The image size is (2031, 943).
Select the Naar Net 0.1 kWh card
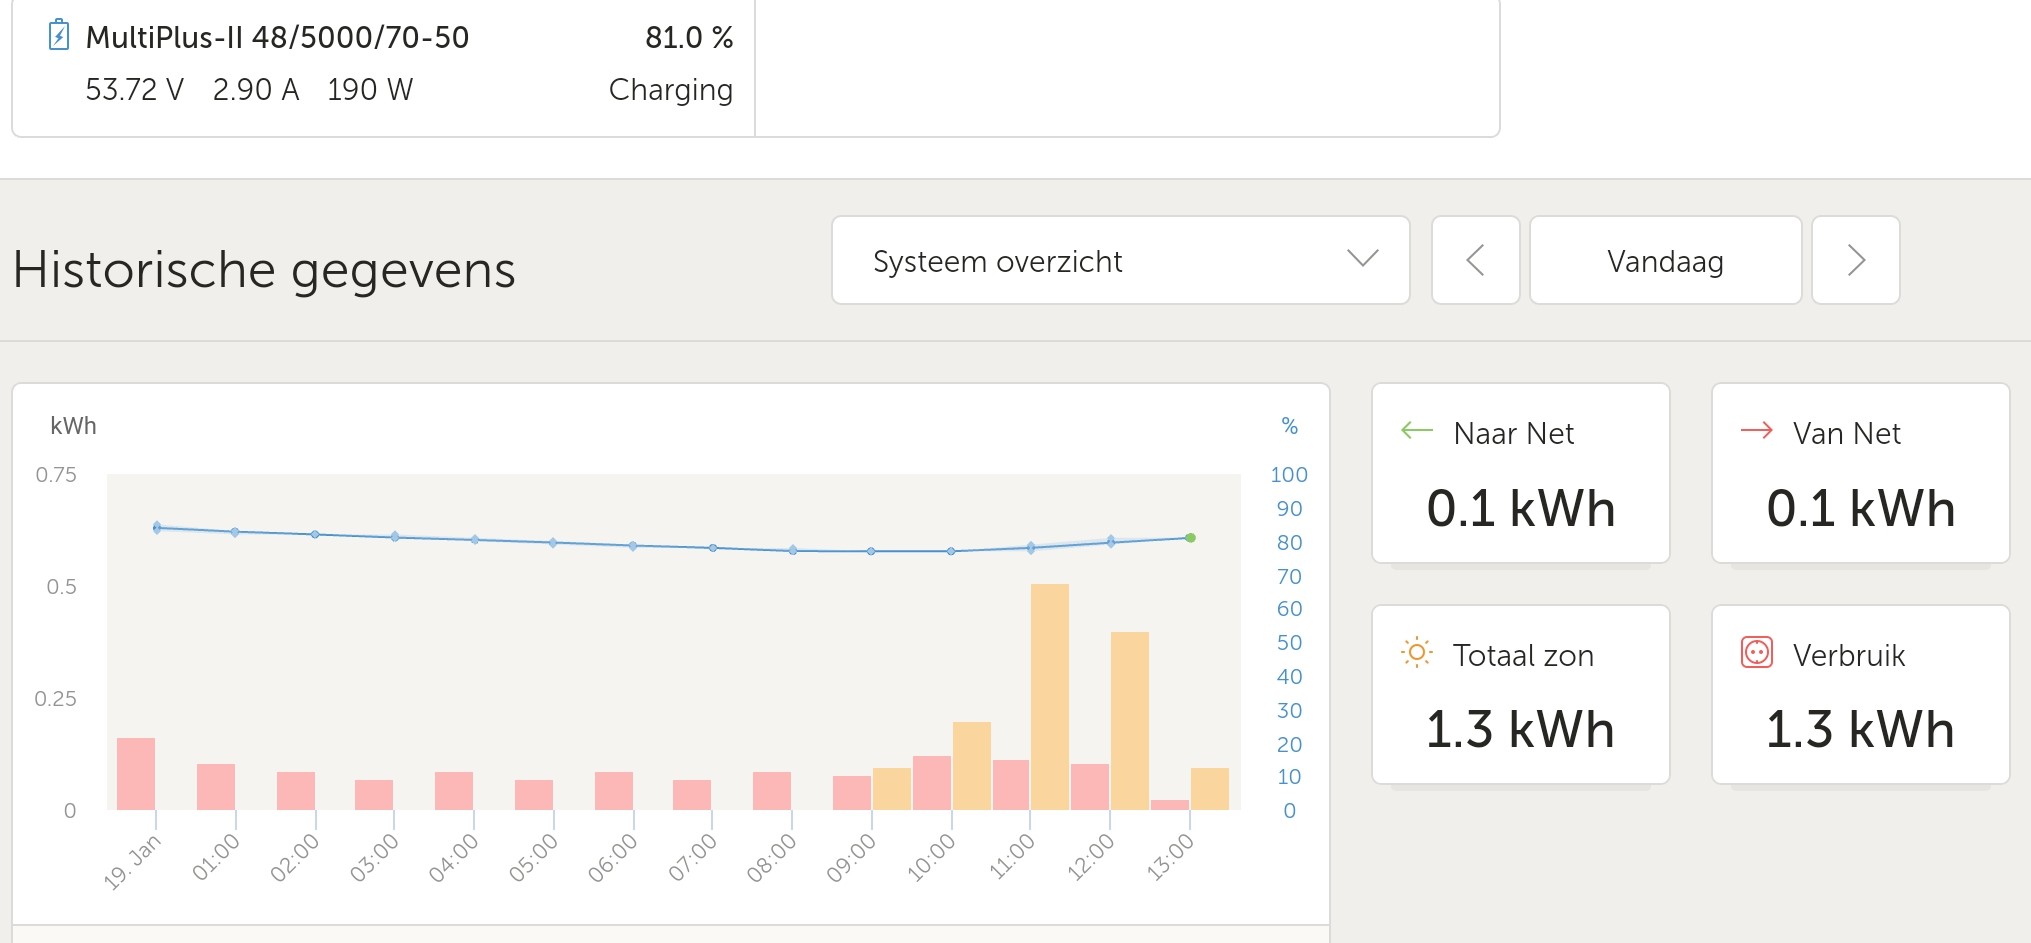coord(1520,473)
